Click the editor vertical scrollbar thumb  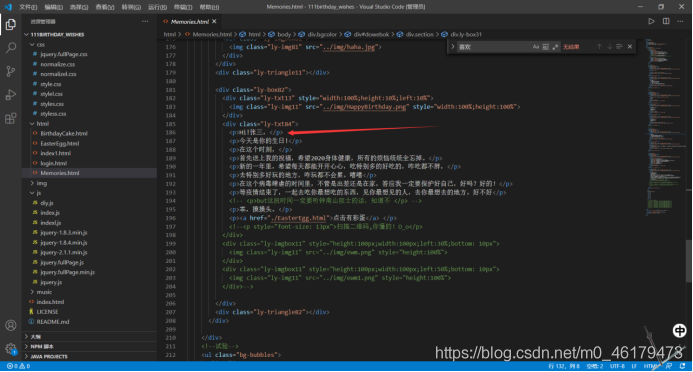tap(689, 261)
